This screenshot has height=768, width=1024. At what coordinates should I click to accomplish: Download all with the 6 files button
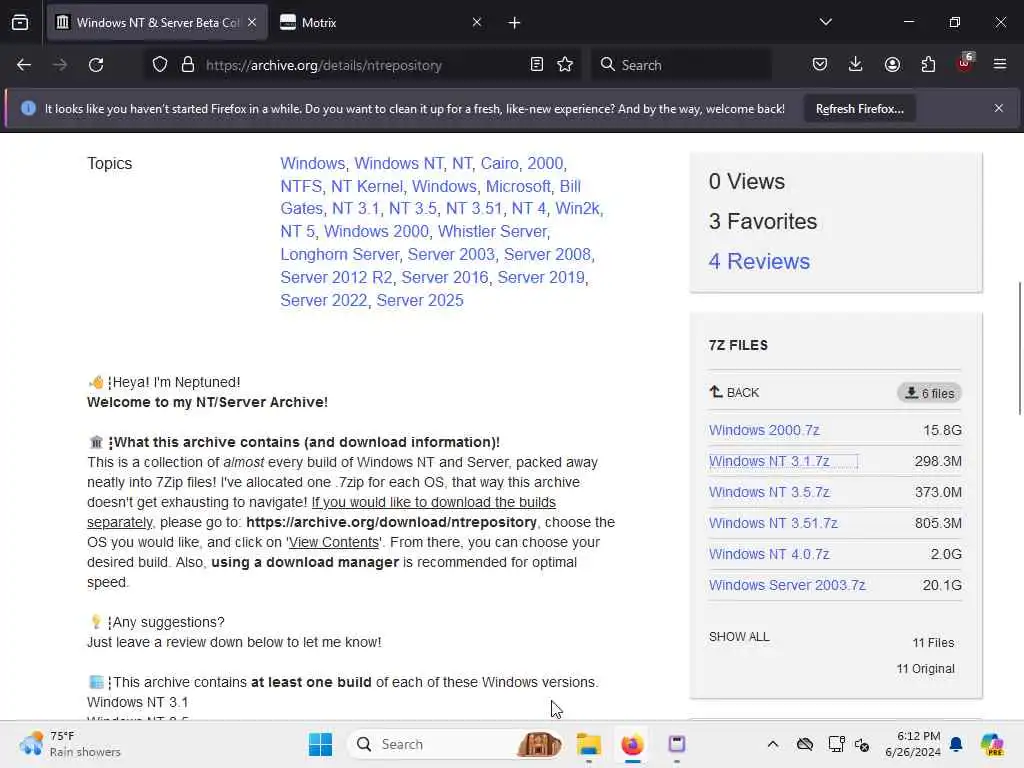(929, 393)
